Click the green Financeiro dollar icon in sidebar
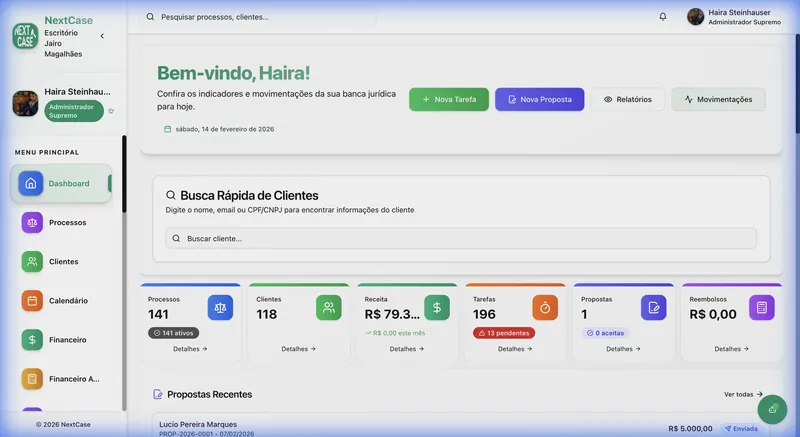 click(32, 340)
